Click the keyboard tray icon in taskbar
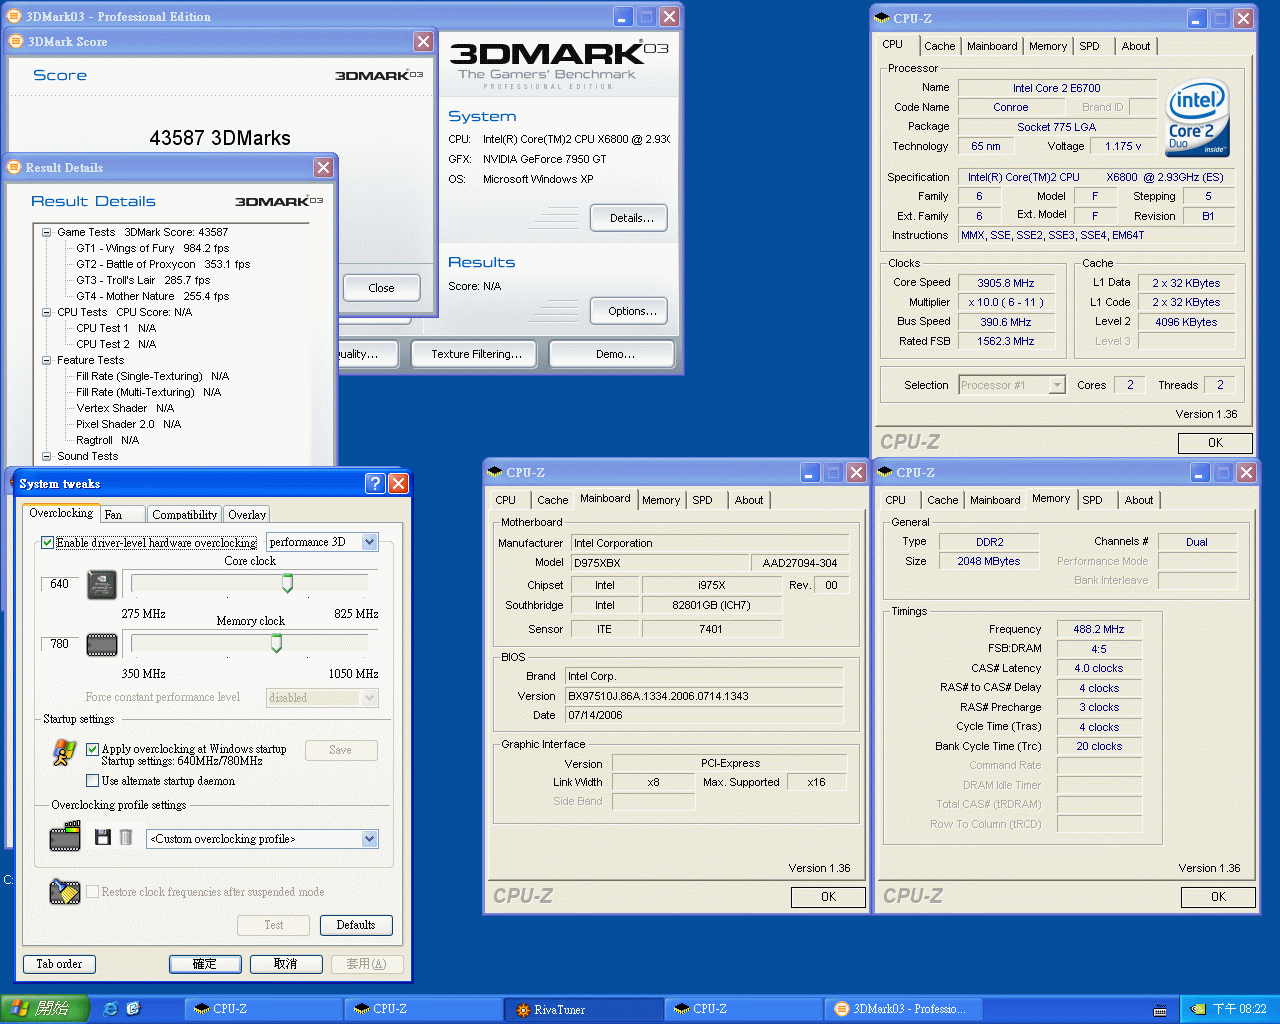Image resolution: width=1280 pixels, height=1024 pixels. [x=1160, y=1010]
